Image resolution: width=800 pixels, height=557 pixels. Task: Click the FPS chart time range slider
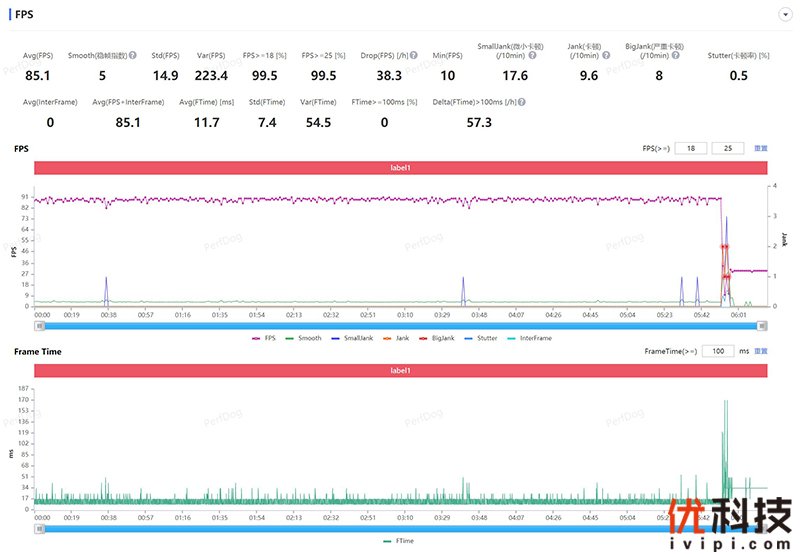pyautogui.click(x=400, y=325)
